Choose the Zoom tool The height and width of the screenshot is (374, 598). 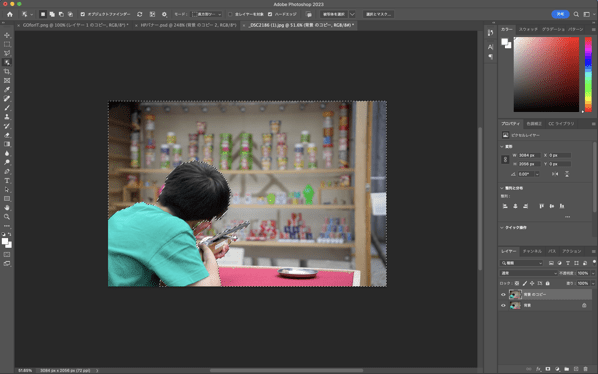(7, 217)
